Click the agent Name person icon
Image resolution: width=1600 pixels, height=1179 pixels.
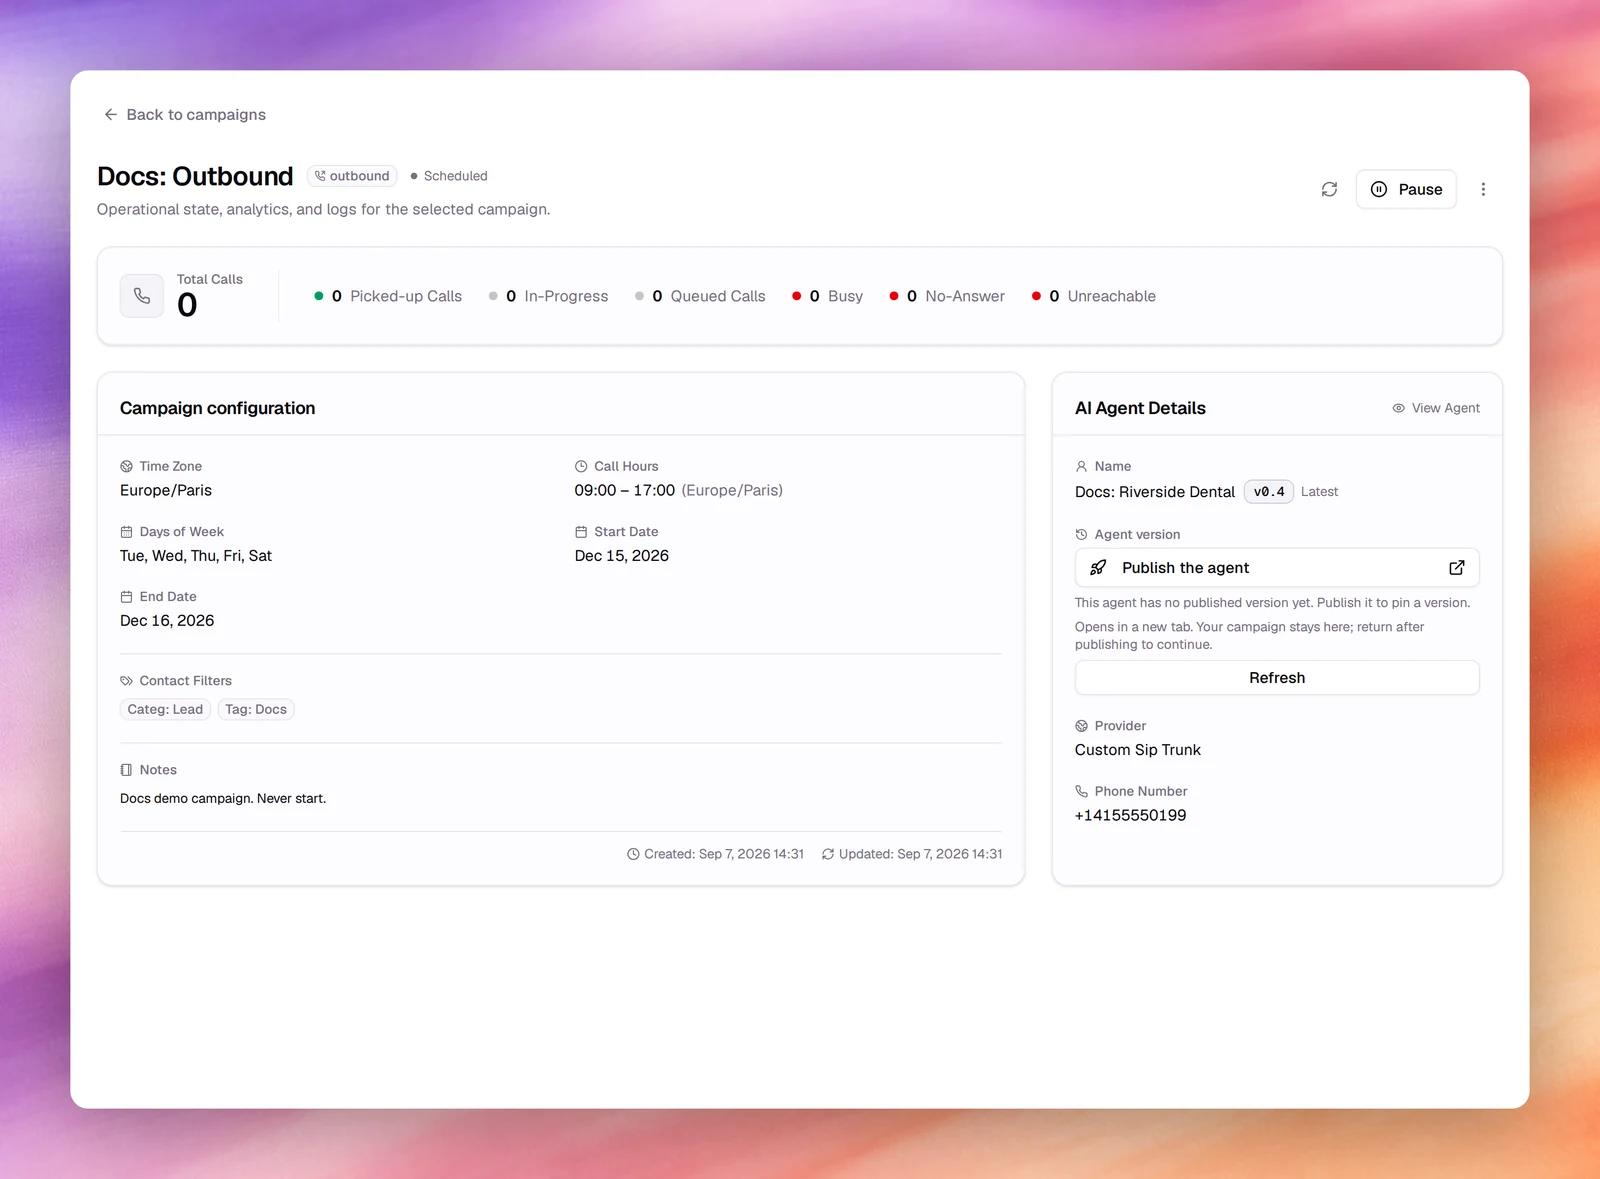pos(1081,466)
